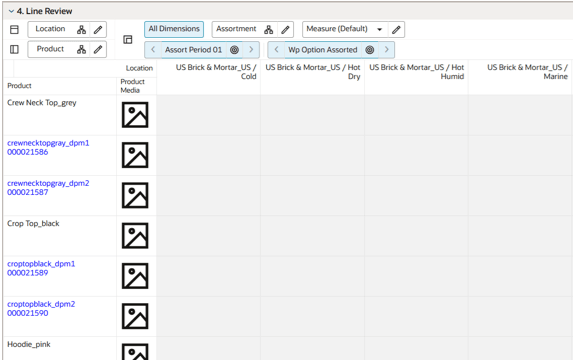Screen dimensions: 573x362
Task: Open the image placeholder for crewnecktopgray_dpm1
Action: [135, 155]
